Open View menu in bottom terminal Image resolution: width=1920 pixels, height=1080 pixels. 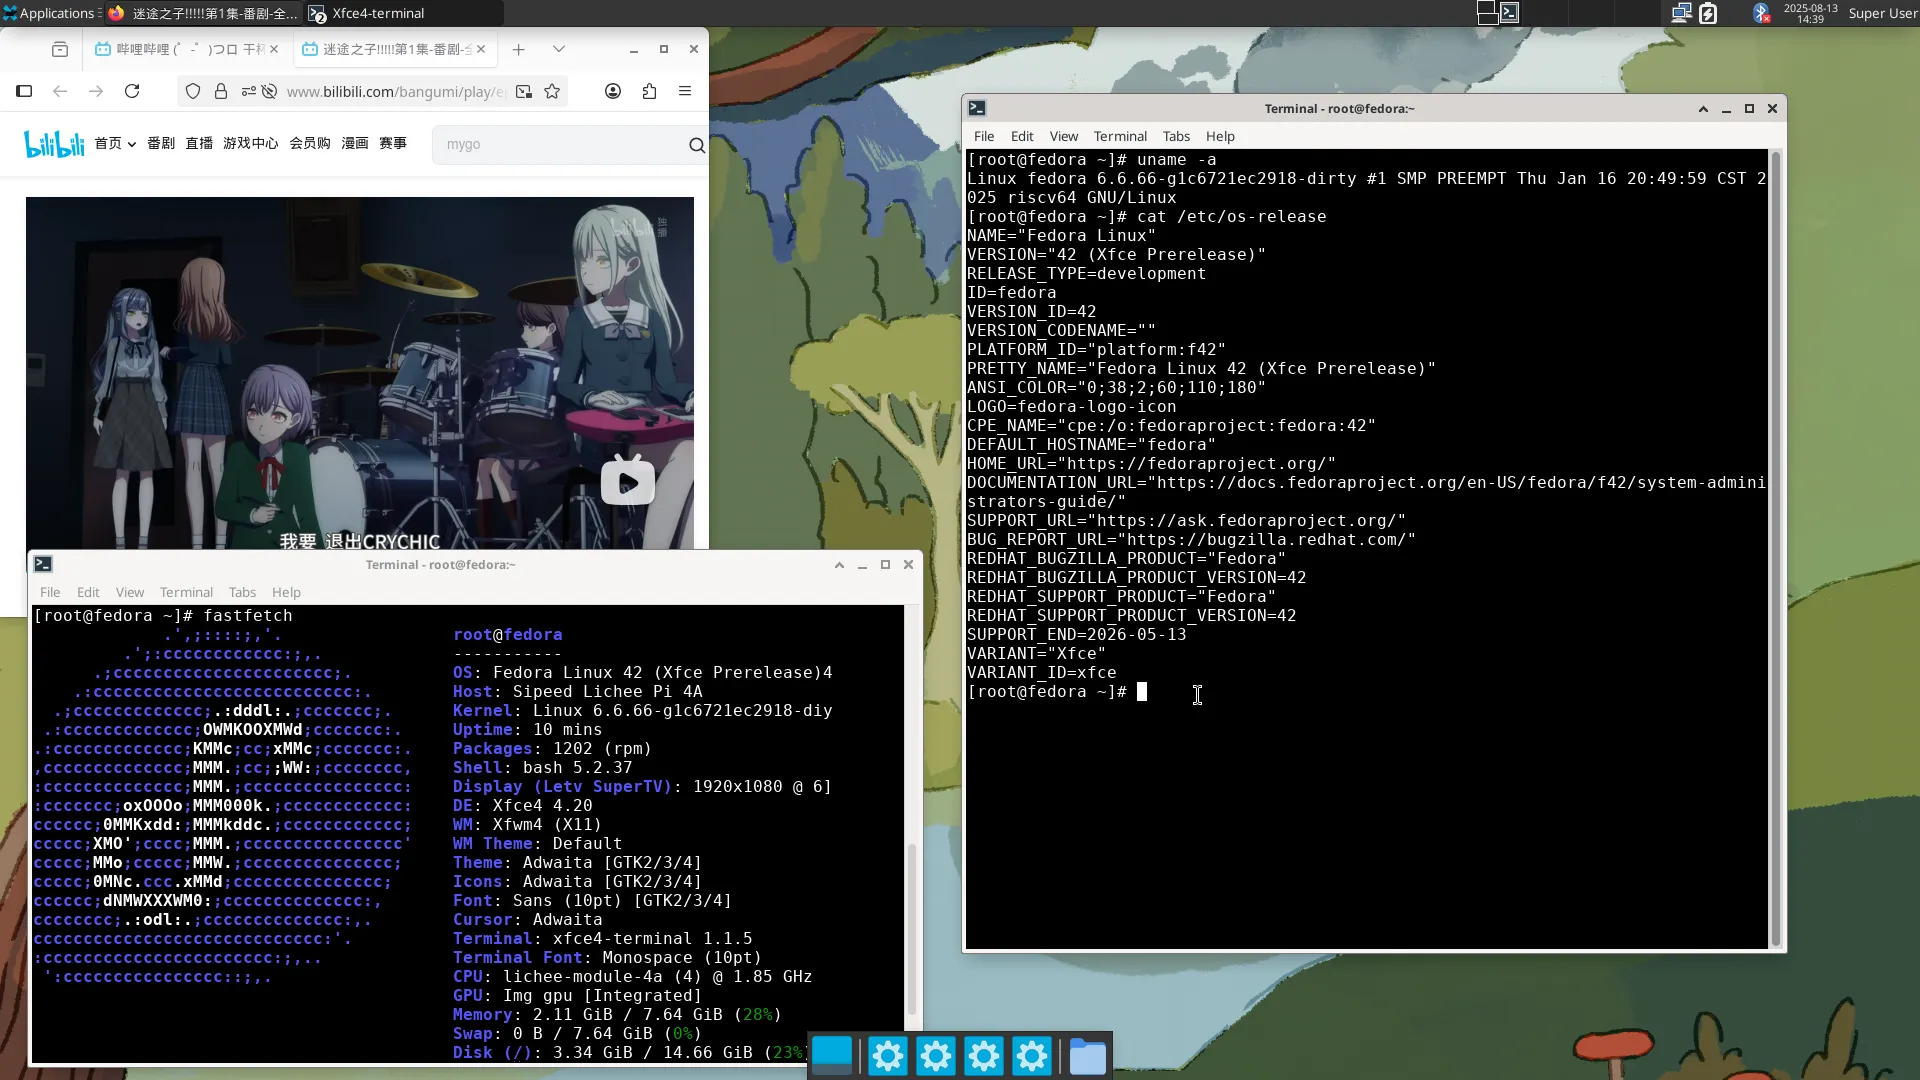(129, 592)
